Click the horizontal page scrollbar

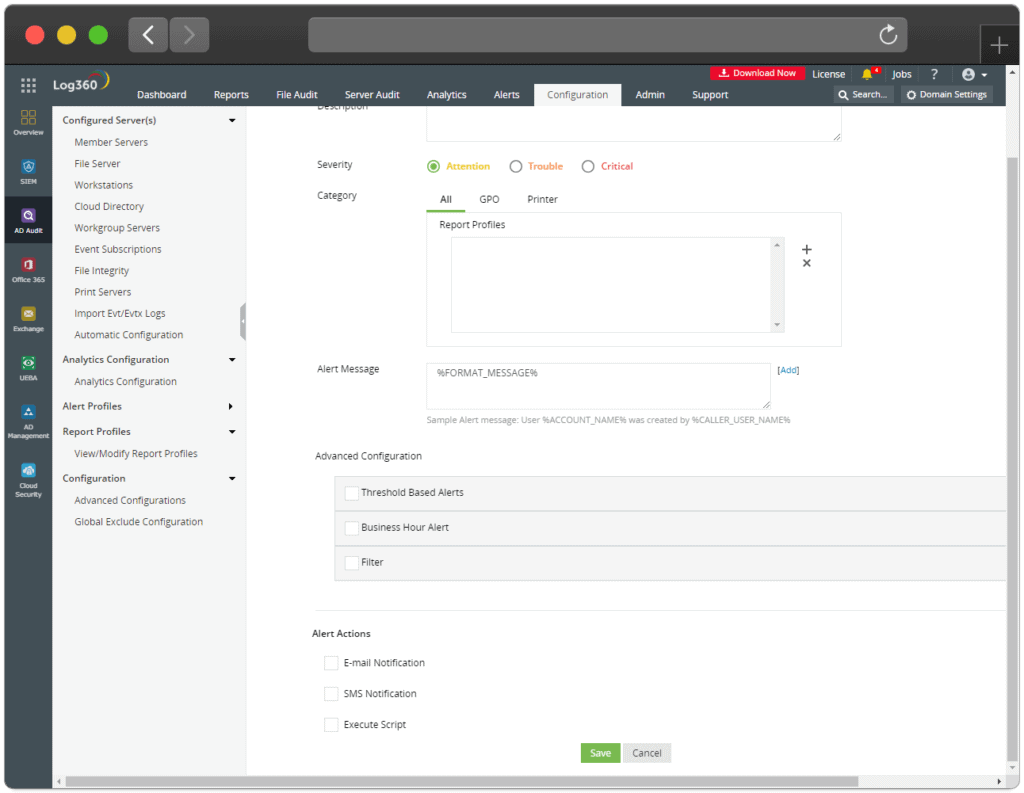tap(461, 781)
